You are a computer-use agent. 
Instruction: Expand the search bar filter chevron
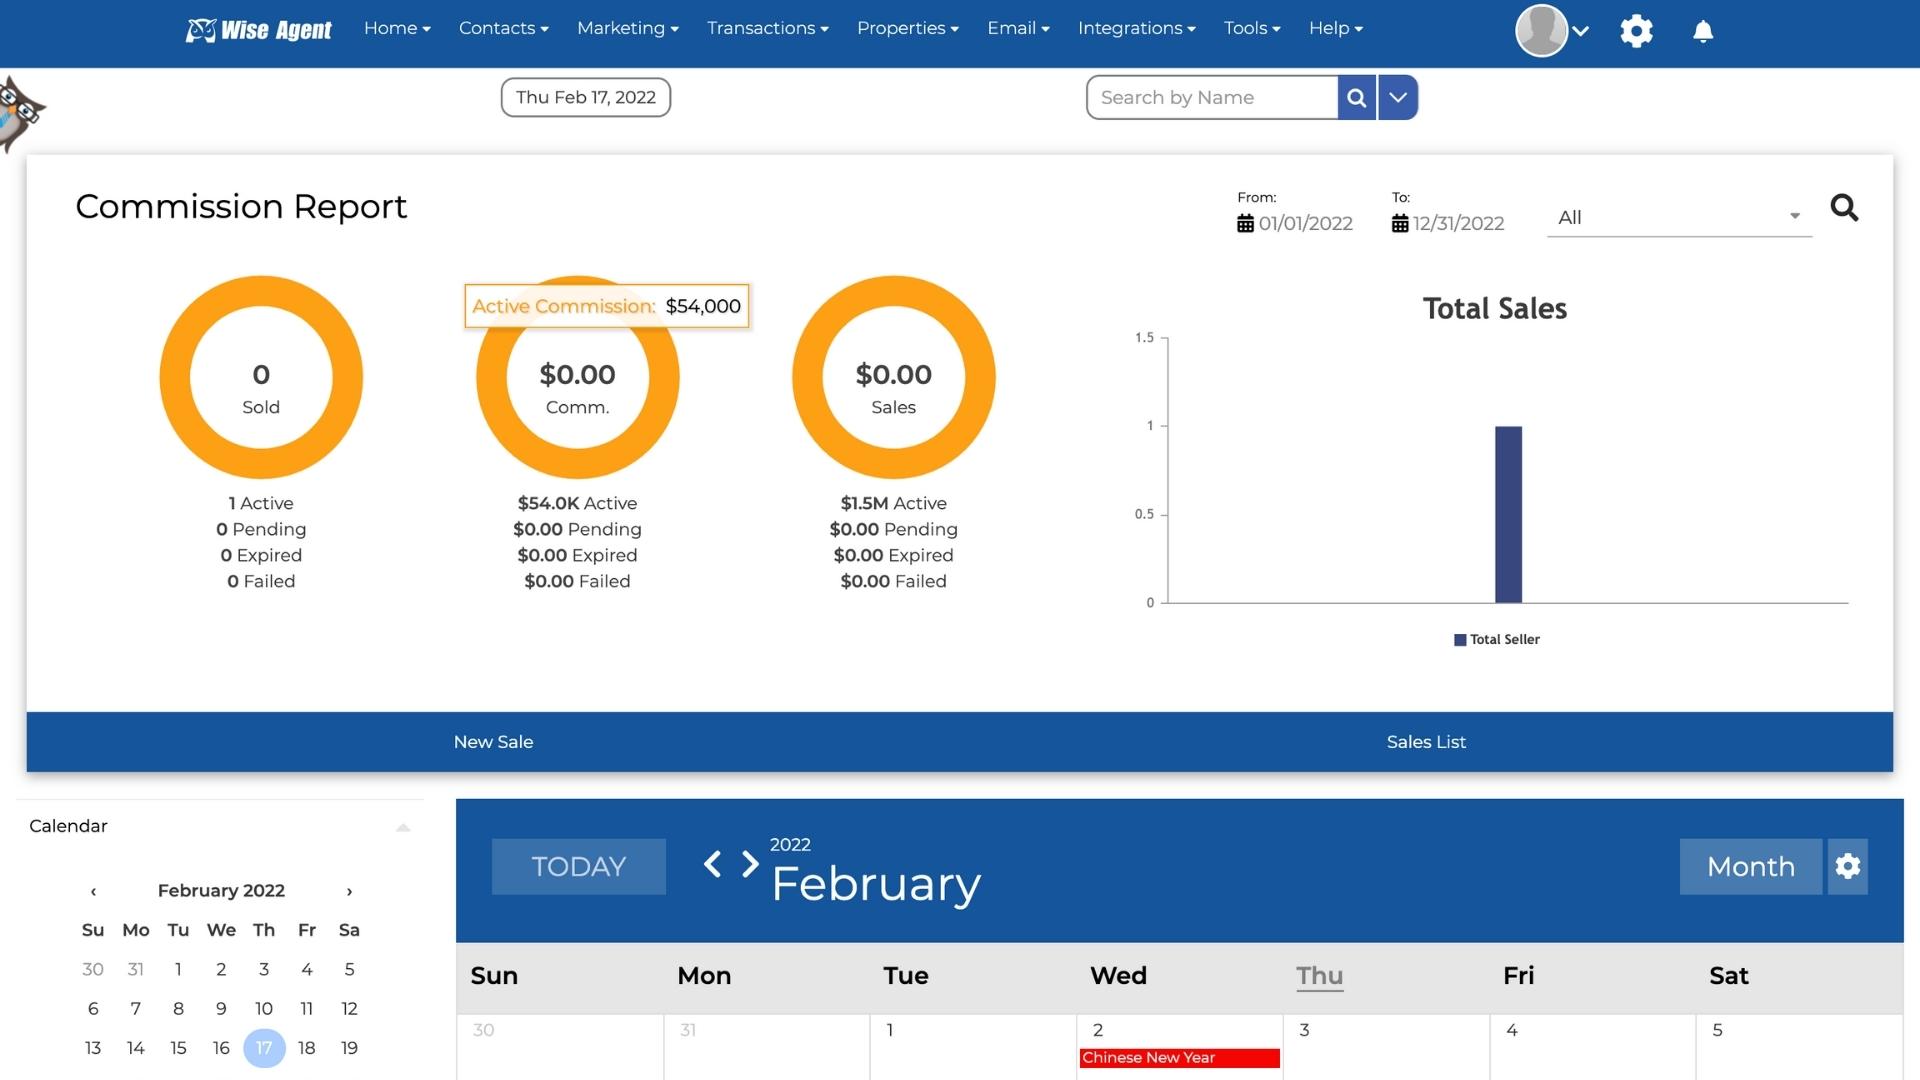click(x=1398, y=96)
